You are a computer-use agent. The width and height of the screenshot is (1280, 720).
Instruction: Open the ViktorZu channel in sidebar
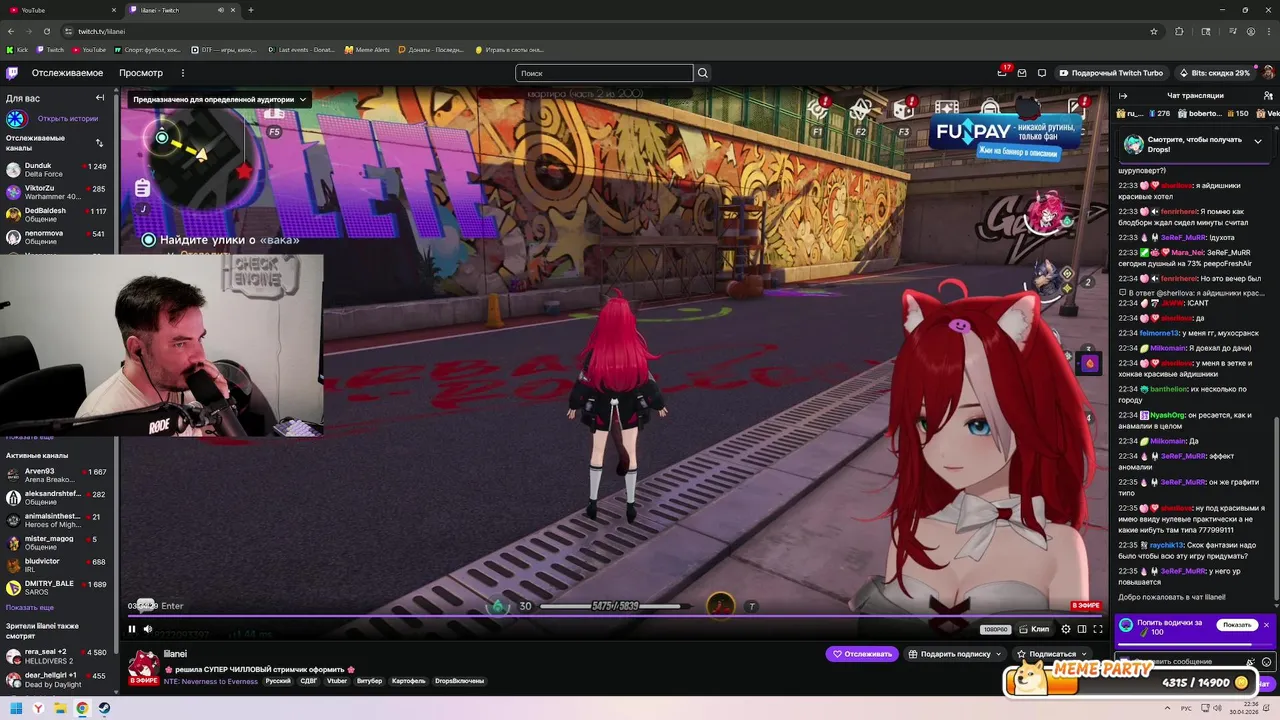click(56, 192)
